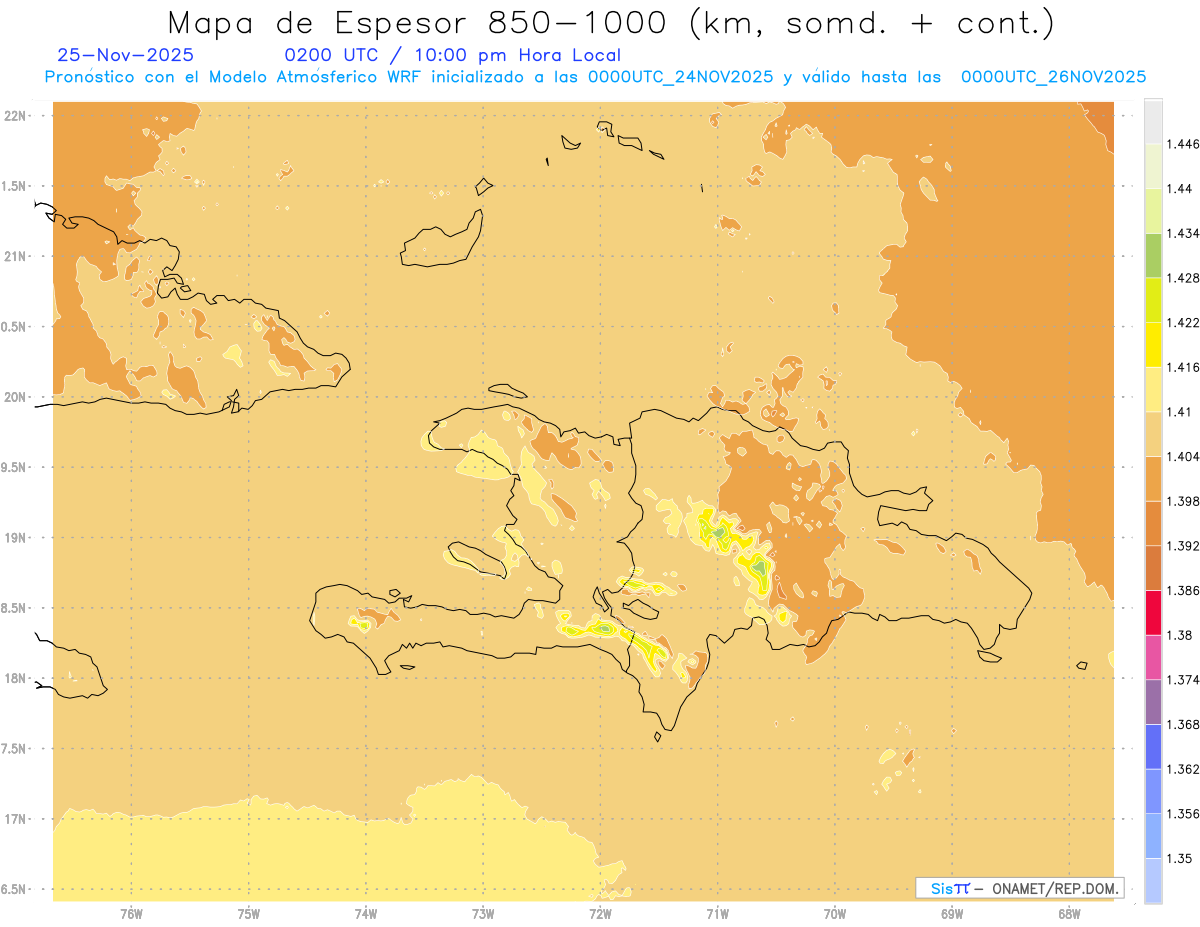
Task: Click the bright yellow legend swatch between 1.416 and 1.422
Action: click(1153, 345)
